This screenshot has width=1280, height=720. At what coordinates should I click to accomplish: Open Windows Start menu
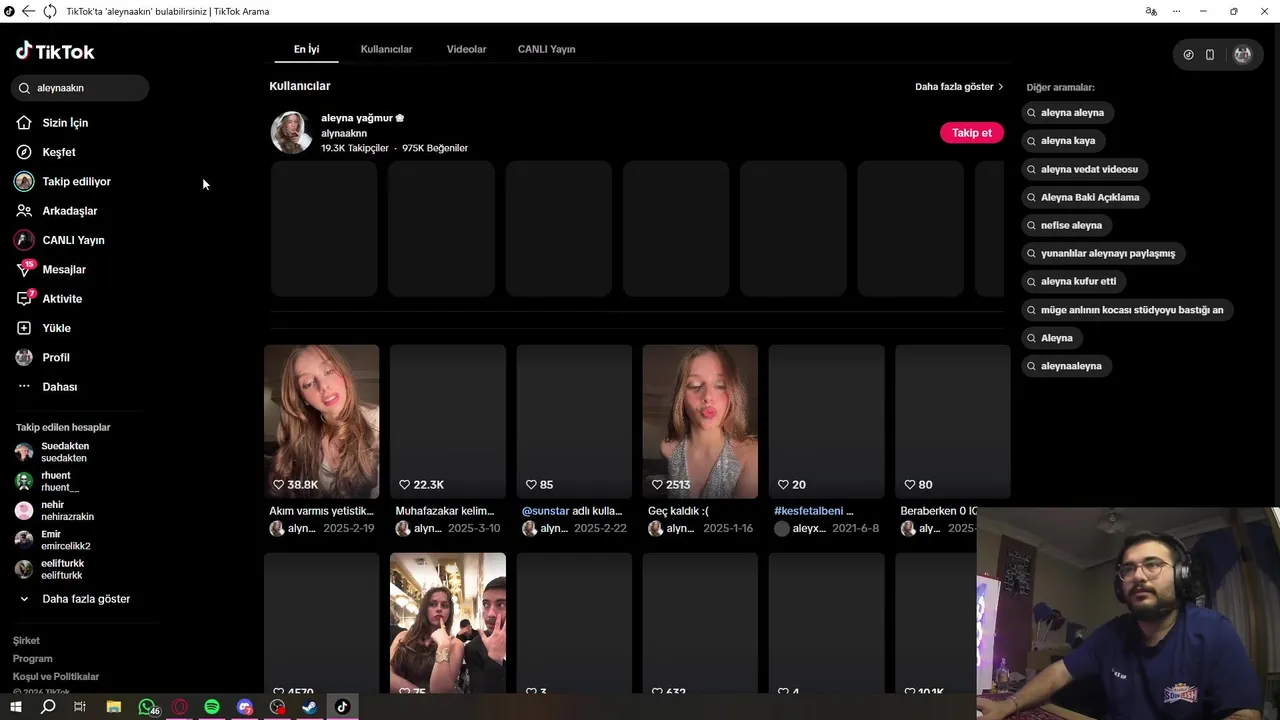point(15,707)
